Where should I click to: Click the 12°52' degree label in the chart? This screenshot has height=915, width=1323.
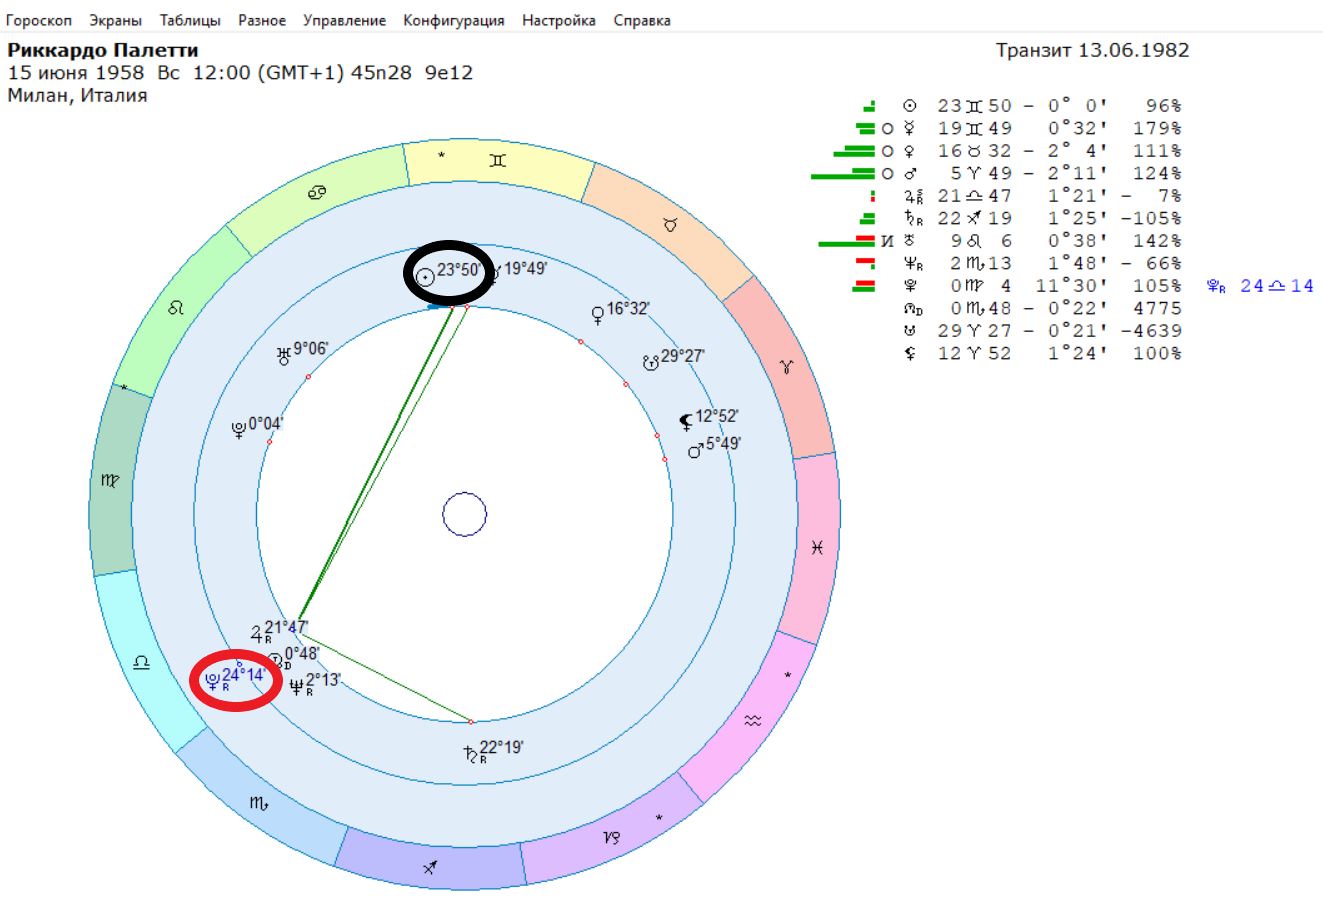tap(717, 416)
